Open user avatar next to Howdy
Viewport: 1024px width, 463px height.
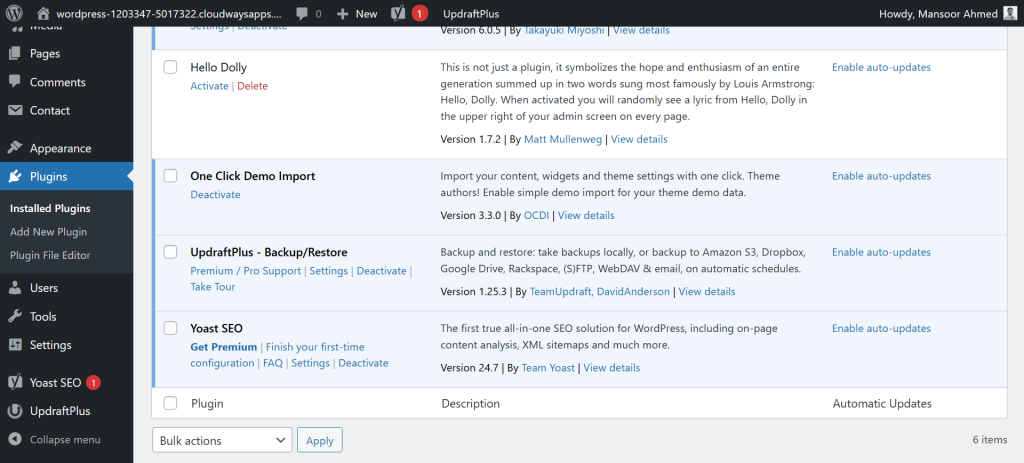click(1010, 13)
